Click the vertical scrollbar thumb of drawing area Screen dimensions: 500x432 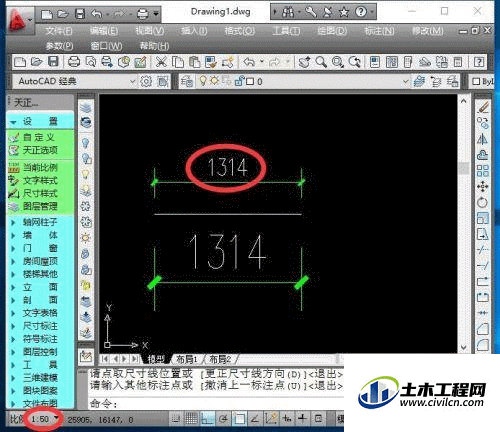[464, 168]
